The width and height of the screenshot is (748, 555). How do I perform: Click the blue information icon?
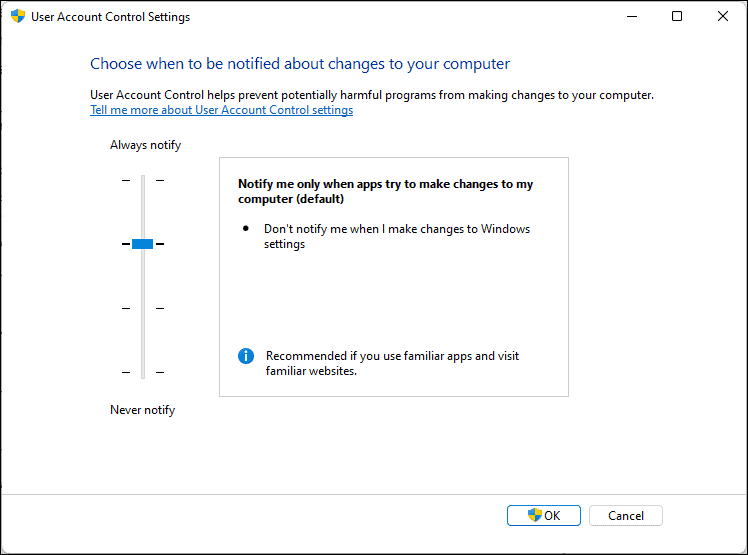pos(246,356)
